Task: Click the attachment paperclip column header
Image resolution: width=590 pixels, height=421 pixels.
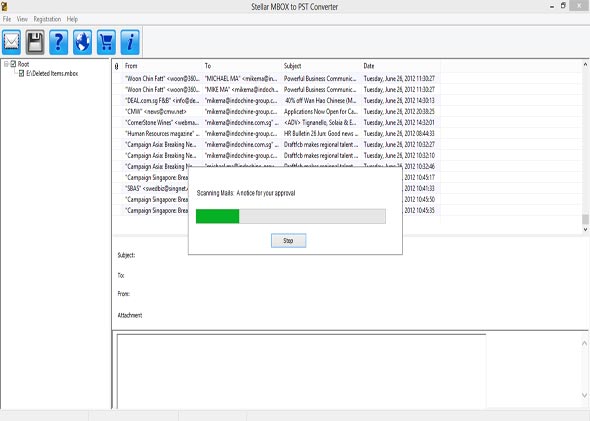Action: click(117, 66)
